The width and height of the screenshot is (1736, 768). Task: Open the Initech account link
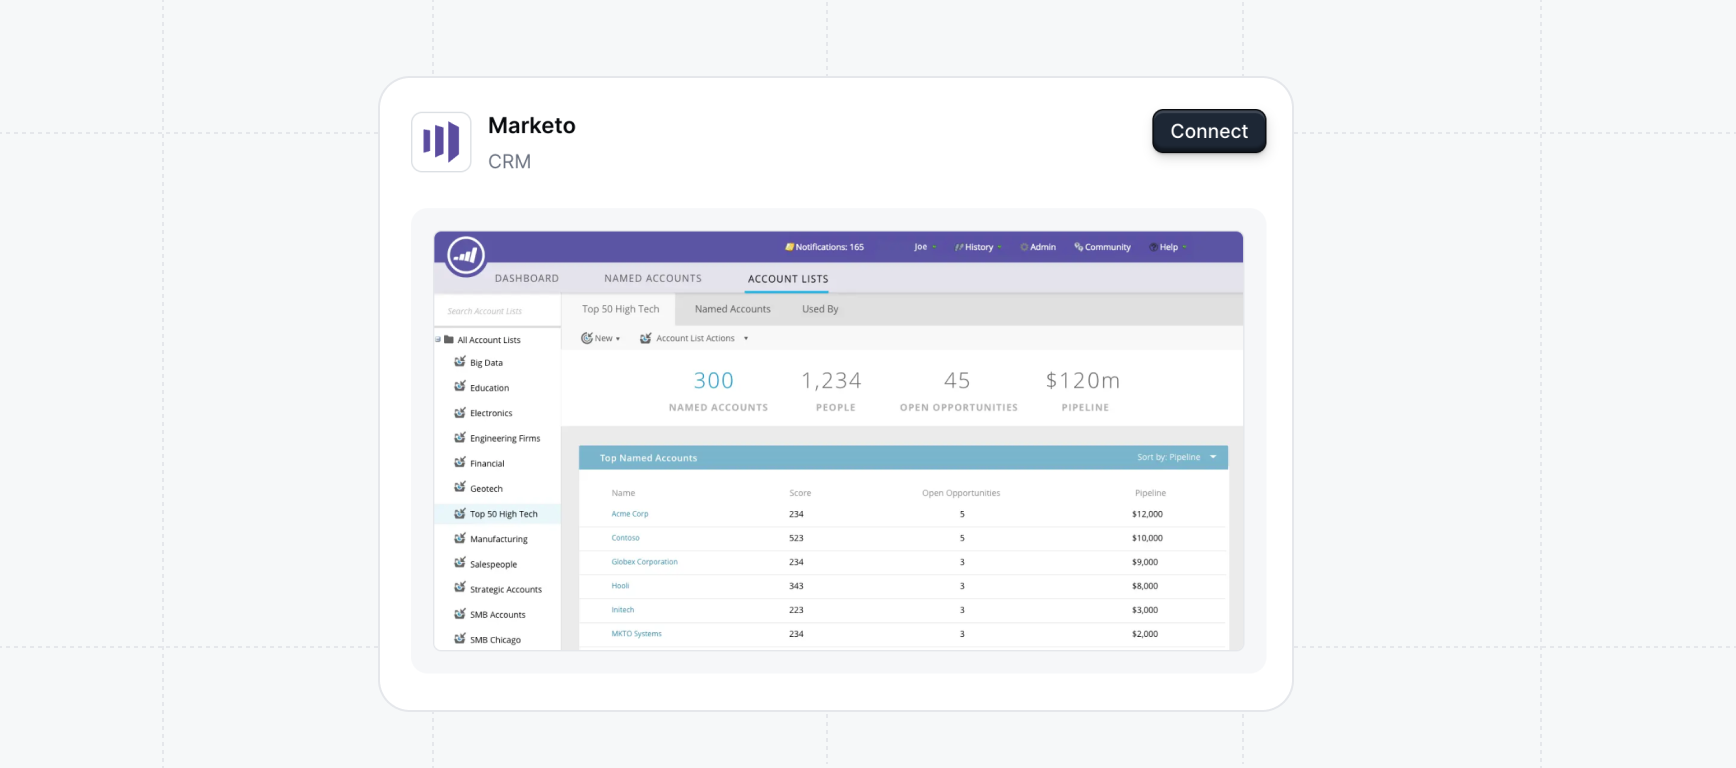coord(622,610)
